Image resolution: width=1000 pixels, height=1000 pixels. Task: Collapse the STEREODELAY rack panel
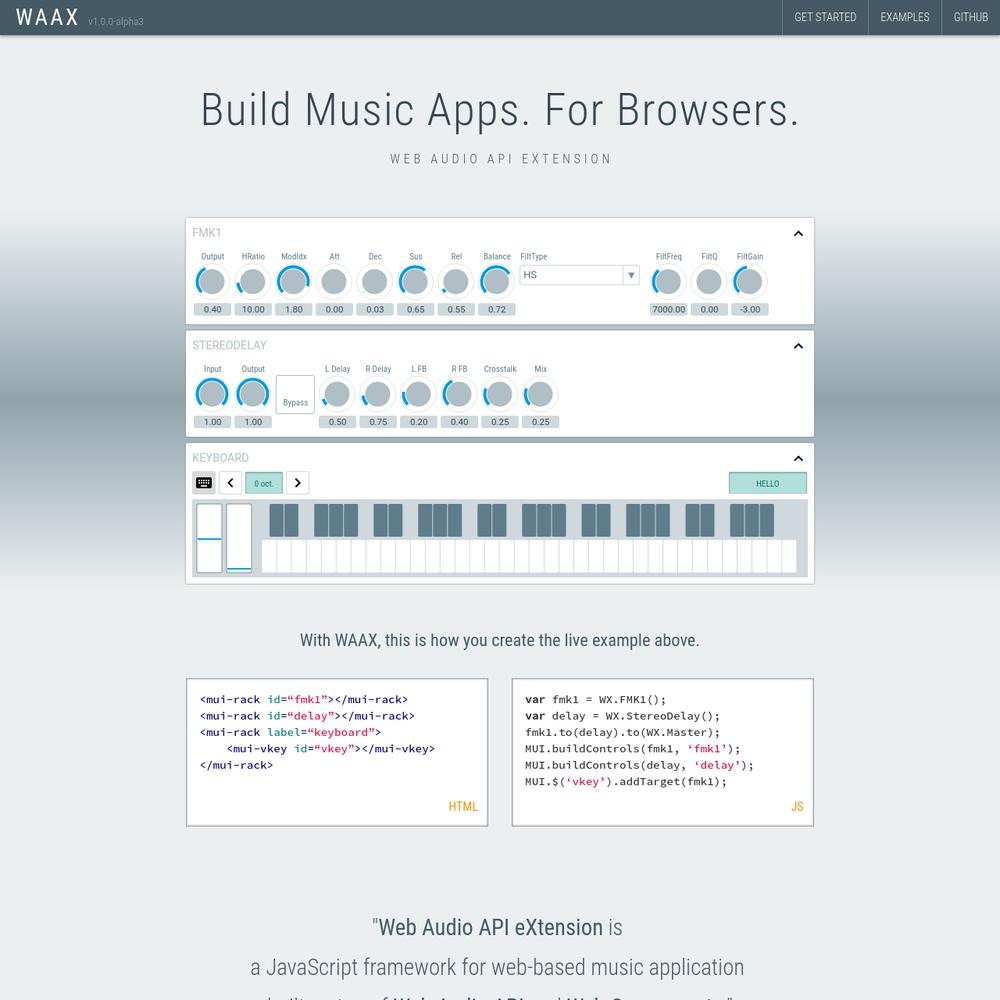coord(798,346)
